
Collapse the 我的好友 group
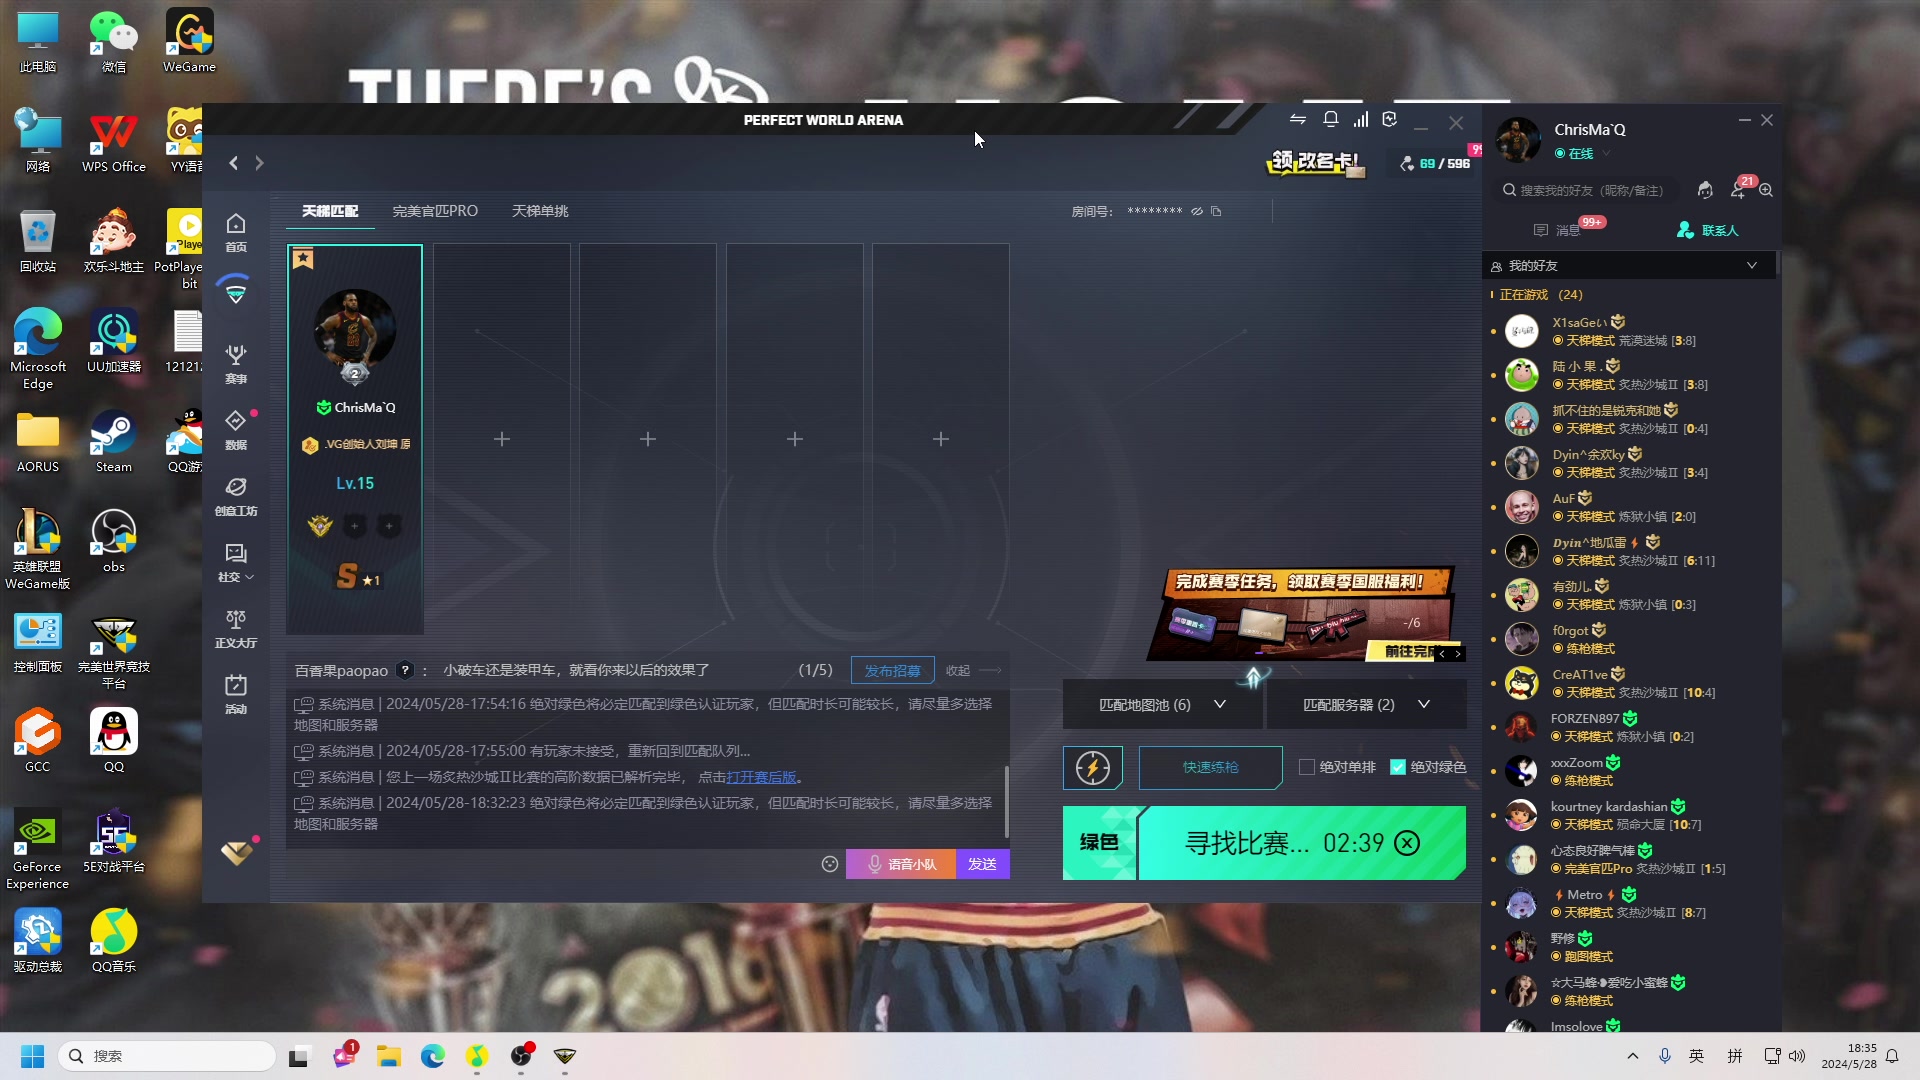(x=1752, y=265)
